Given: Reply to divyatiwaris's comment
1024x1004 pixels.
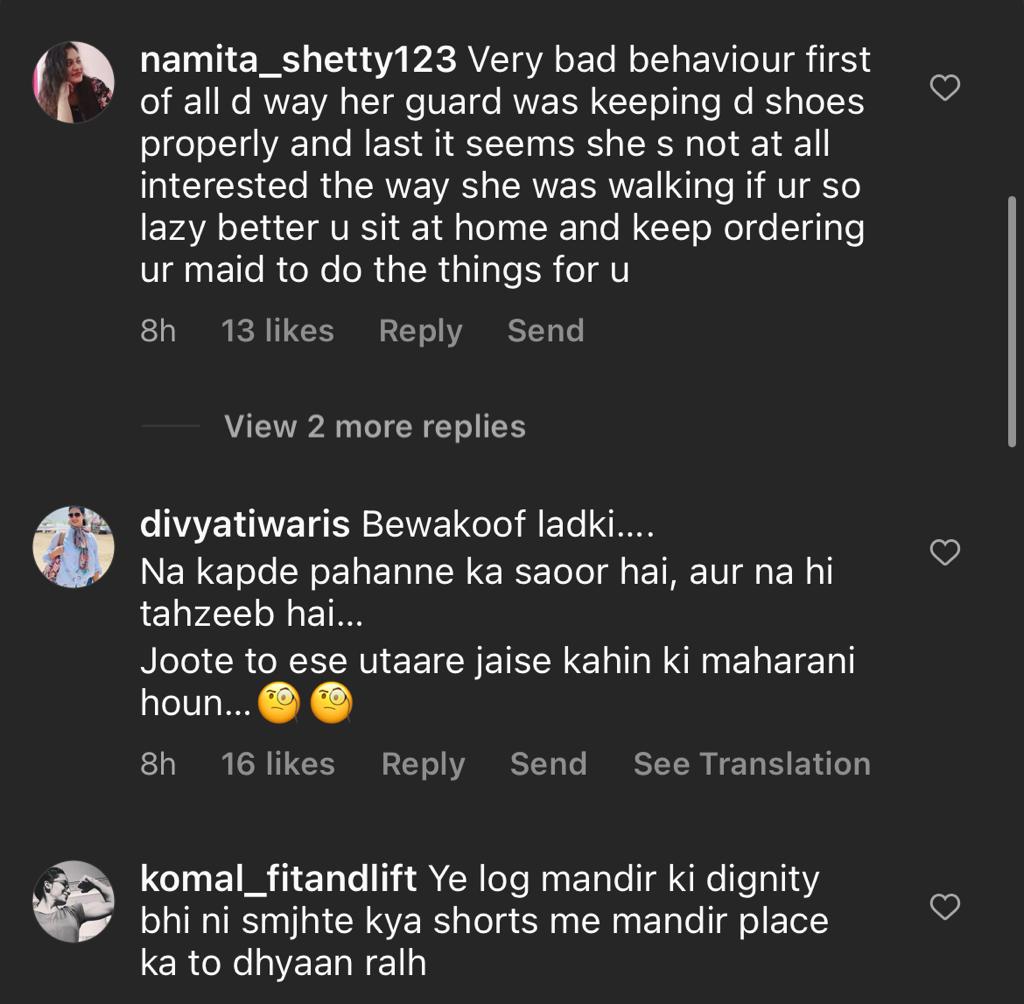Looking at the screenshot, I should coord(423,764).
